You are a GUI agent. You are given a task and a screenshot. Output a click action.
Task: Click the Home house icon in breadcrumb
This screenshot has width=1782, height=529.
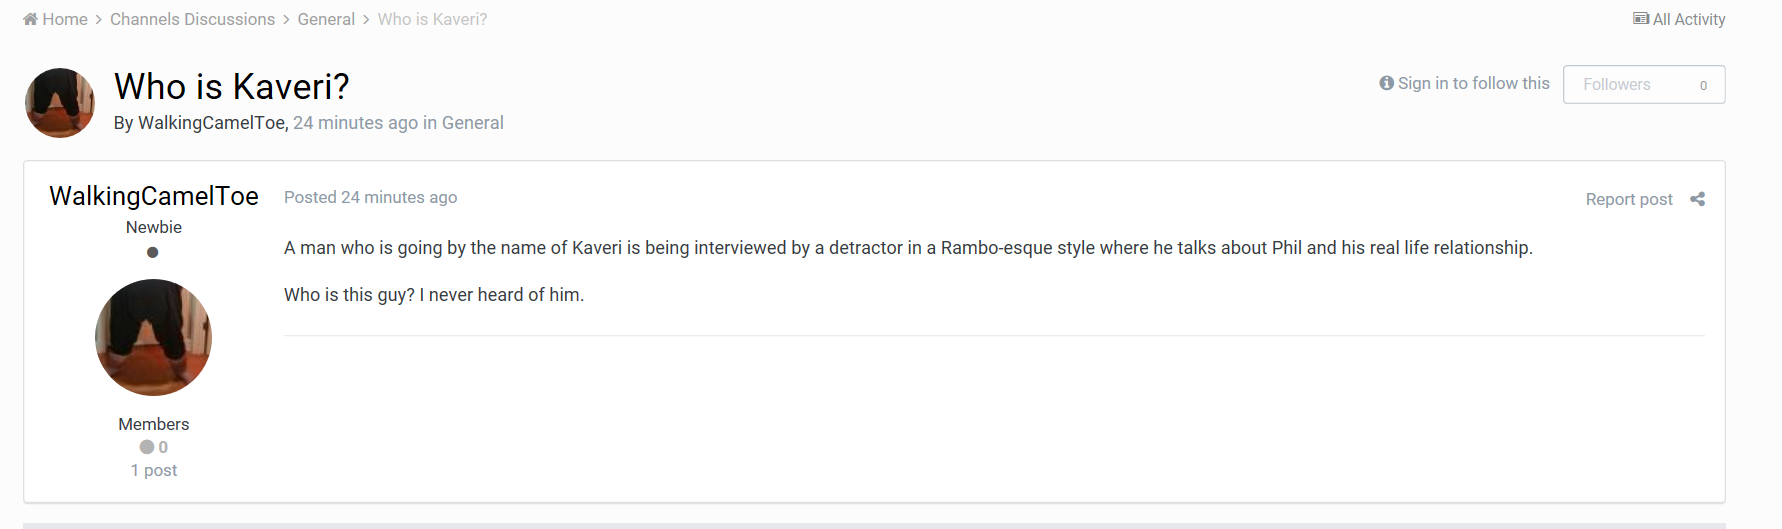click(x=30, y=19)
